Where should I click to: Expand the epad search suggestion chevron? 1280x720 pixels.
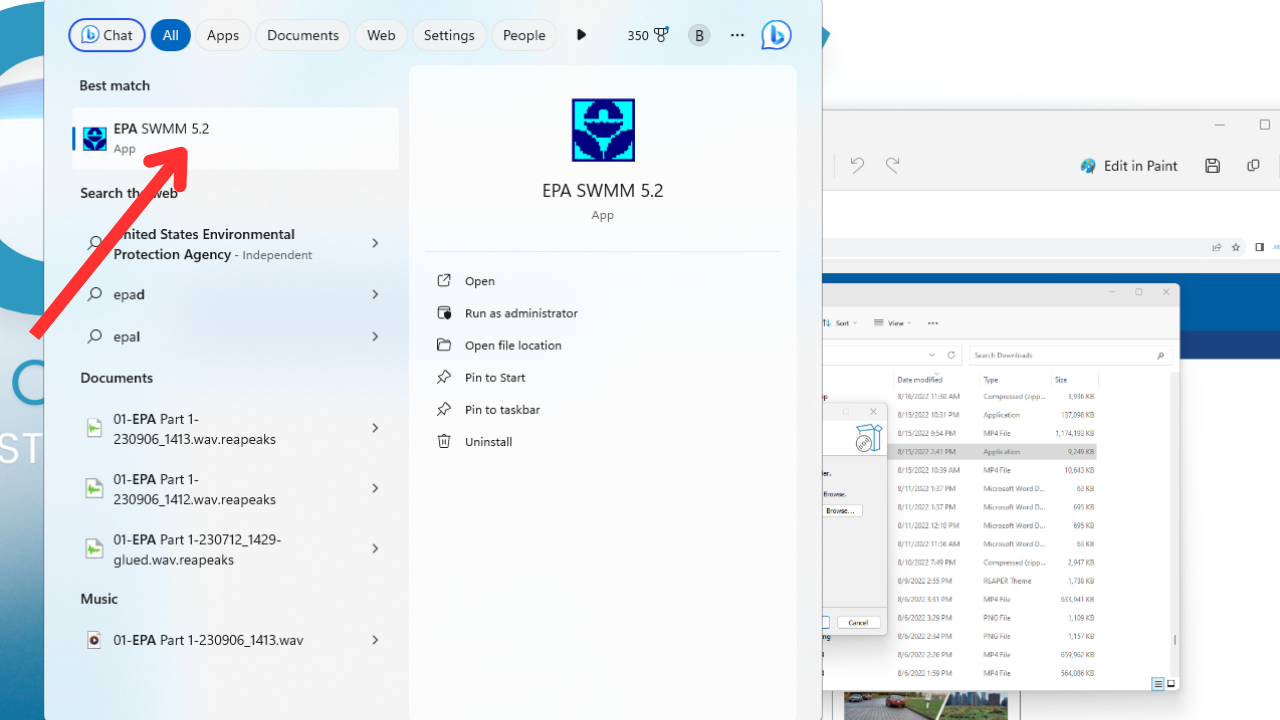(375, 294)
